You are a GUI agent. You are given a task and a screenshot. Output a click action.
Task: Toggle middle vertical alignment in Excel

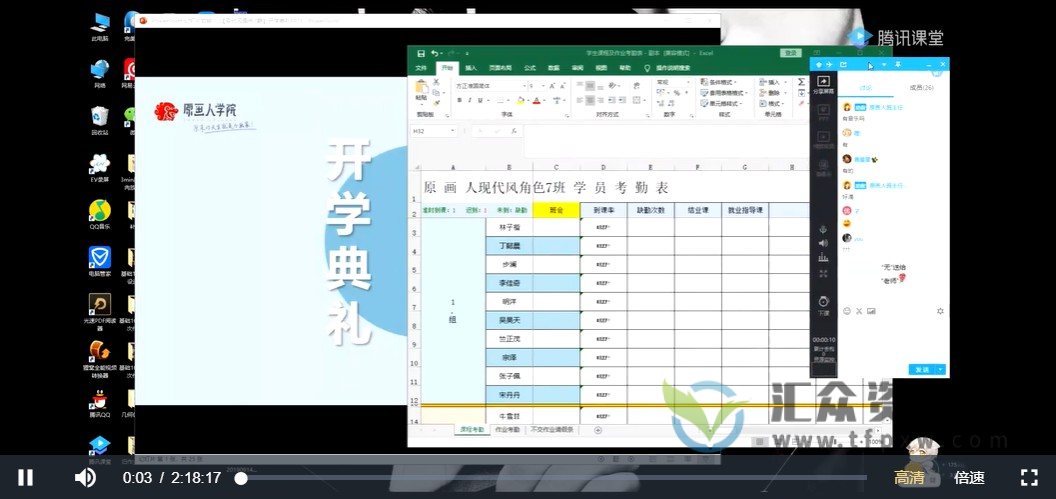(x=590, y=86)
